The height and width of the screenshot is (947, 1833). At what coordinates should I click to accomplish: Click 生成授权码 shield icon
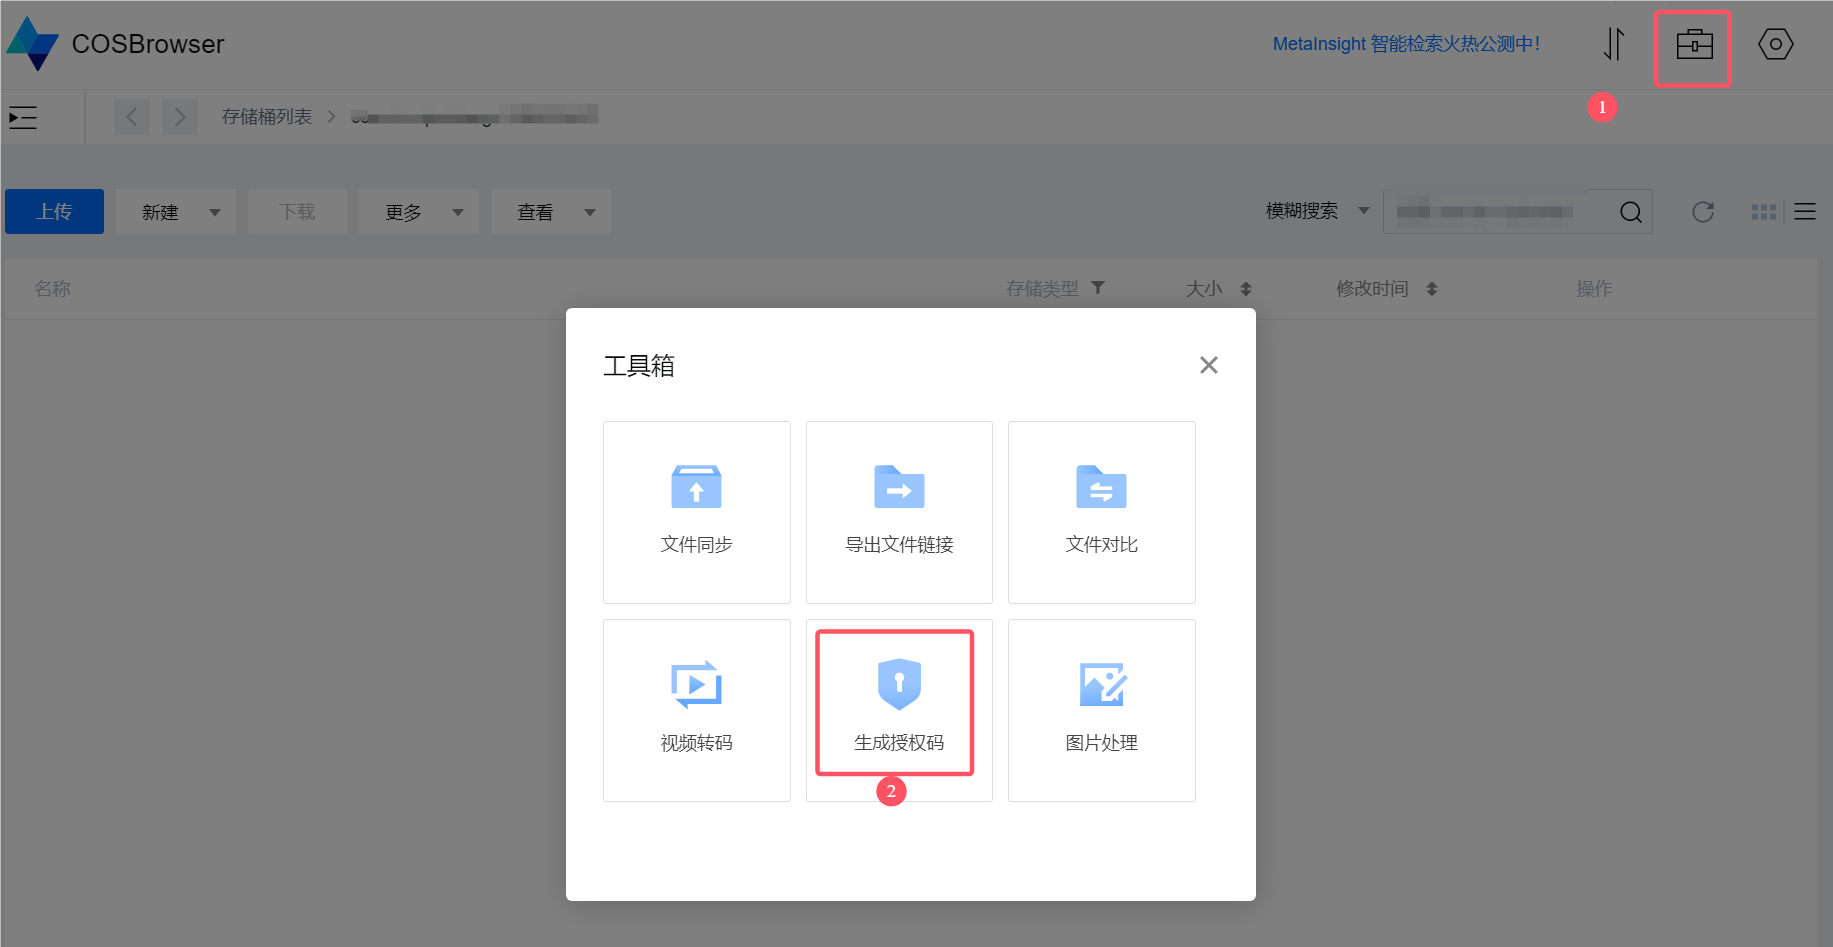(898, 684)
